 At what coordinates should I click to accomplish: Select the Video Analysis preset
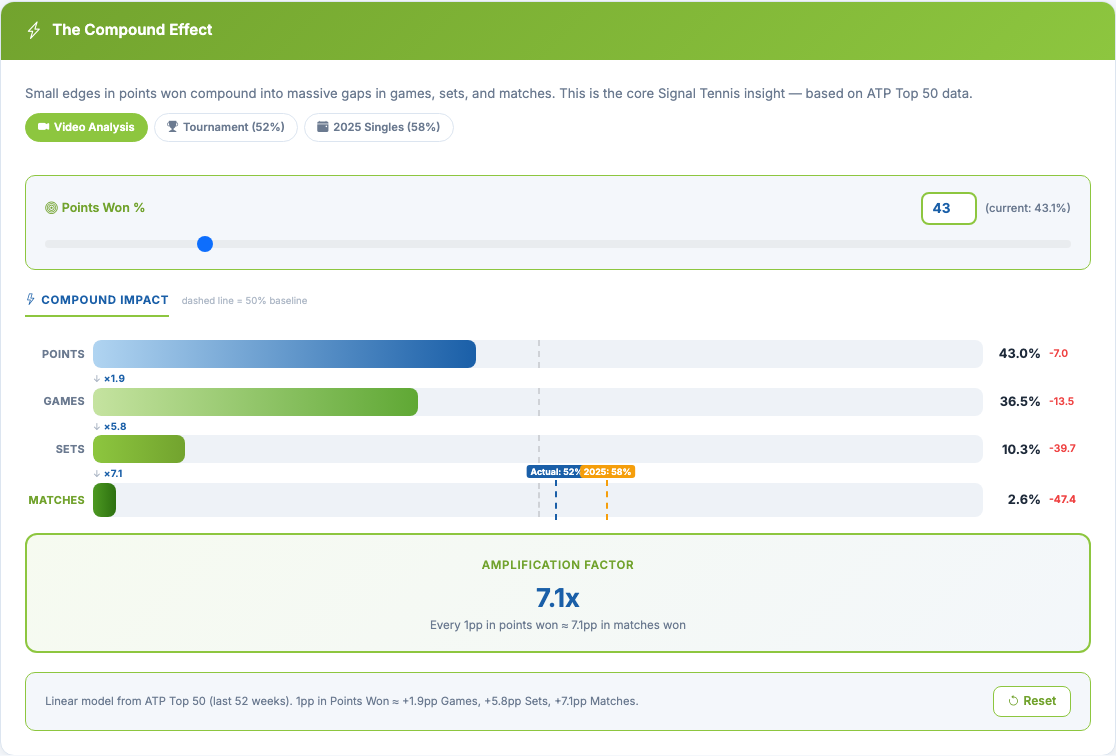[x=86, y=128]
